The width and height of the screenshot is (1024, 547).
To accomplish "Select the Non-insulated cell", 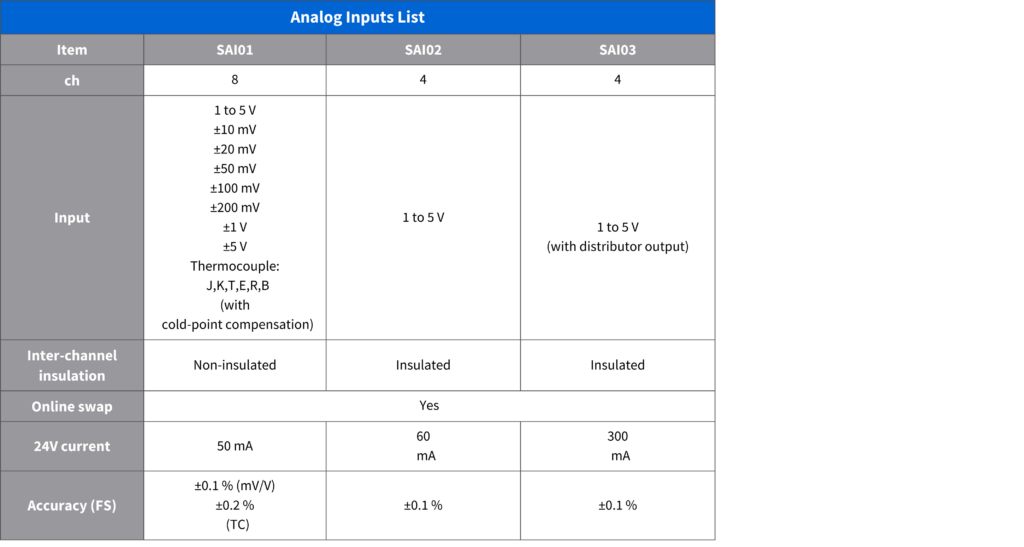I will (234, 365).
